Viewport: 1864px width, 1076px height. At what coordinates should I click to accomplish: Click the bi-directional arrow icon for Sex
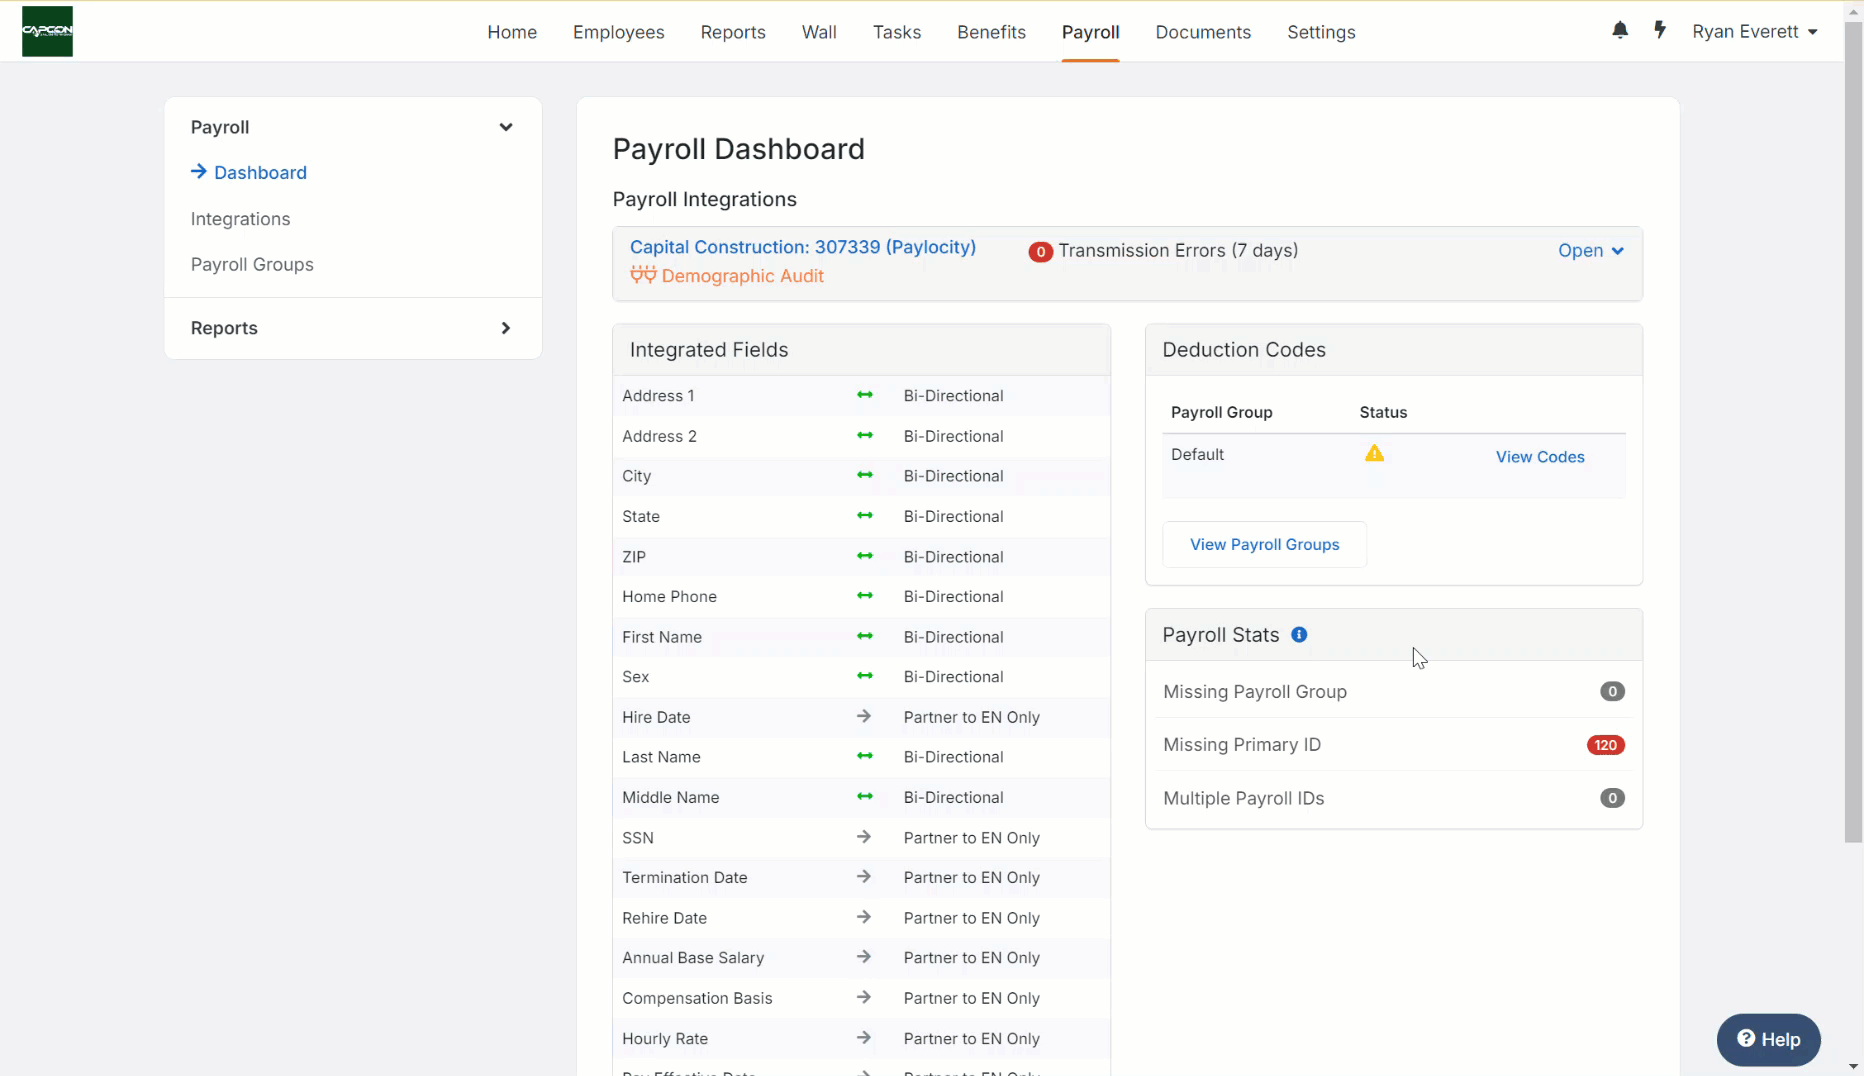pos(865,676)
